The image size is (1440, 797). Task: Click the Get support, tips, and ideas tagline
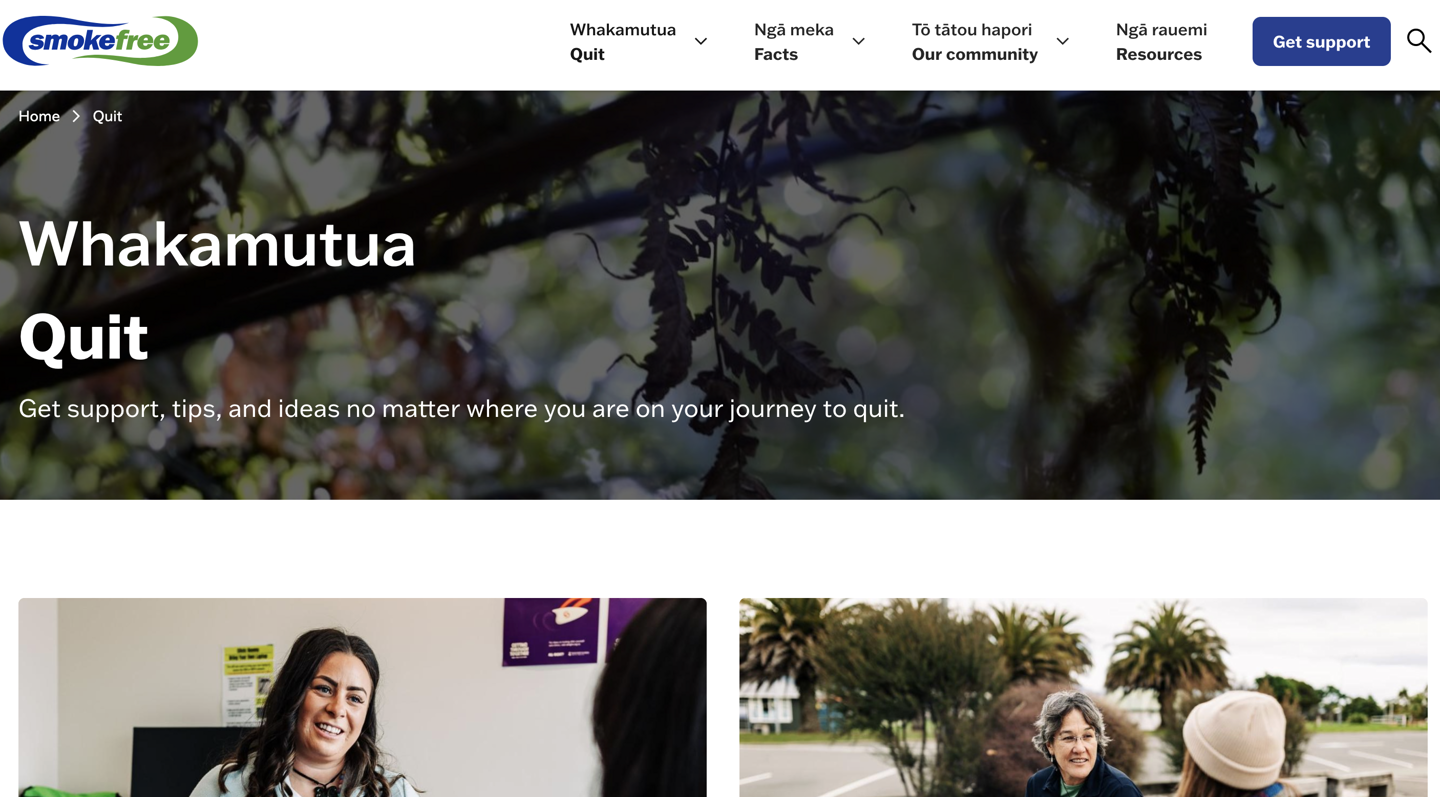pyautogui.click(x=461, y=409)
